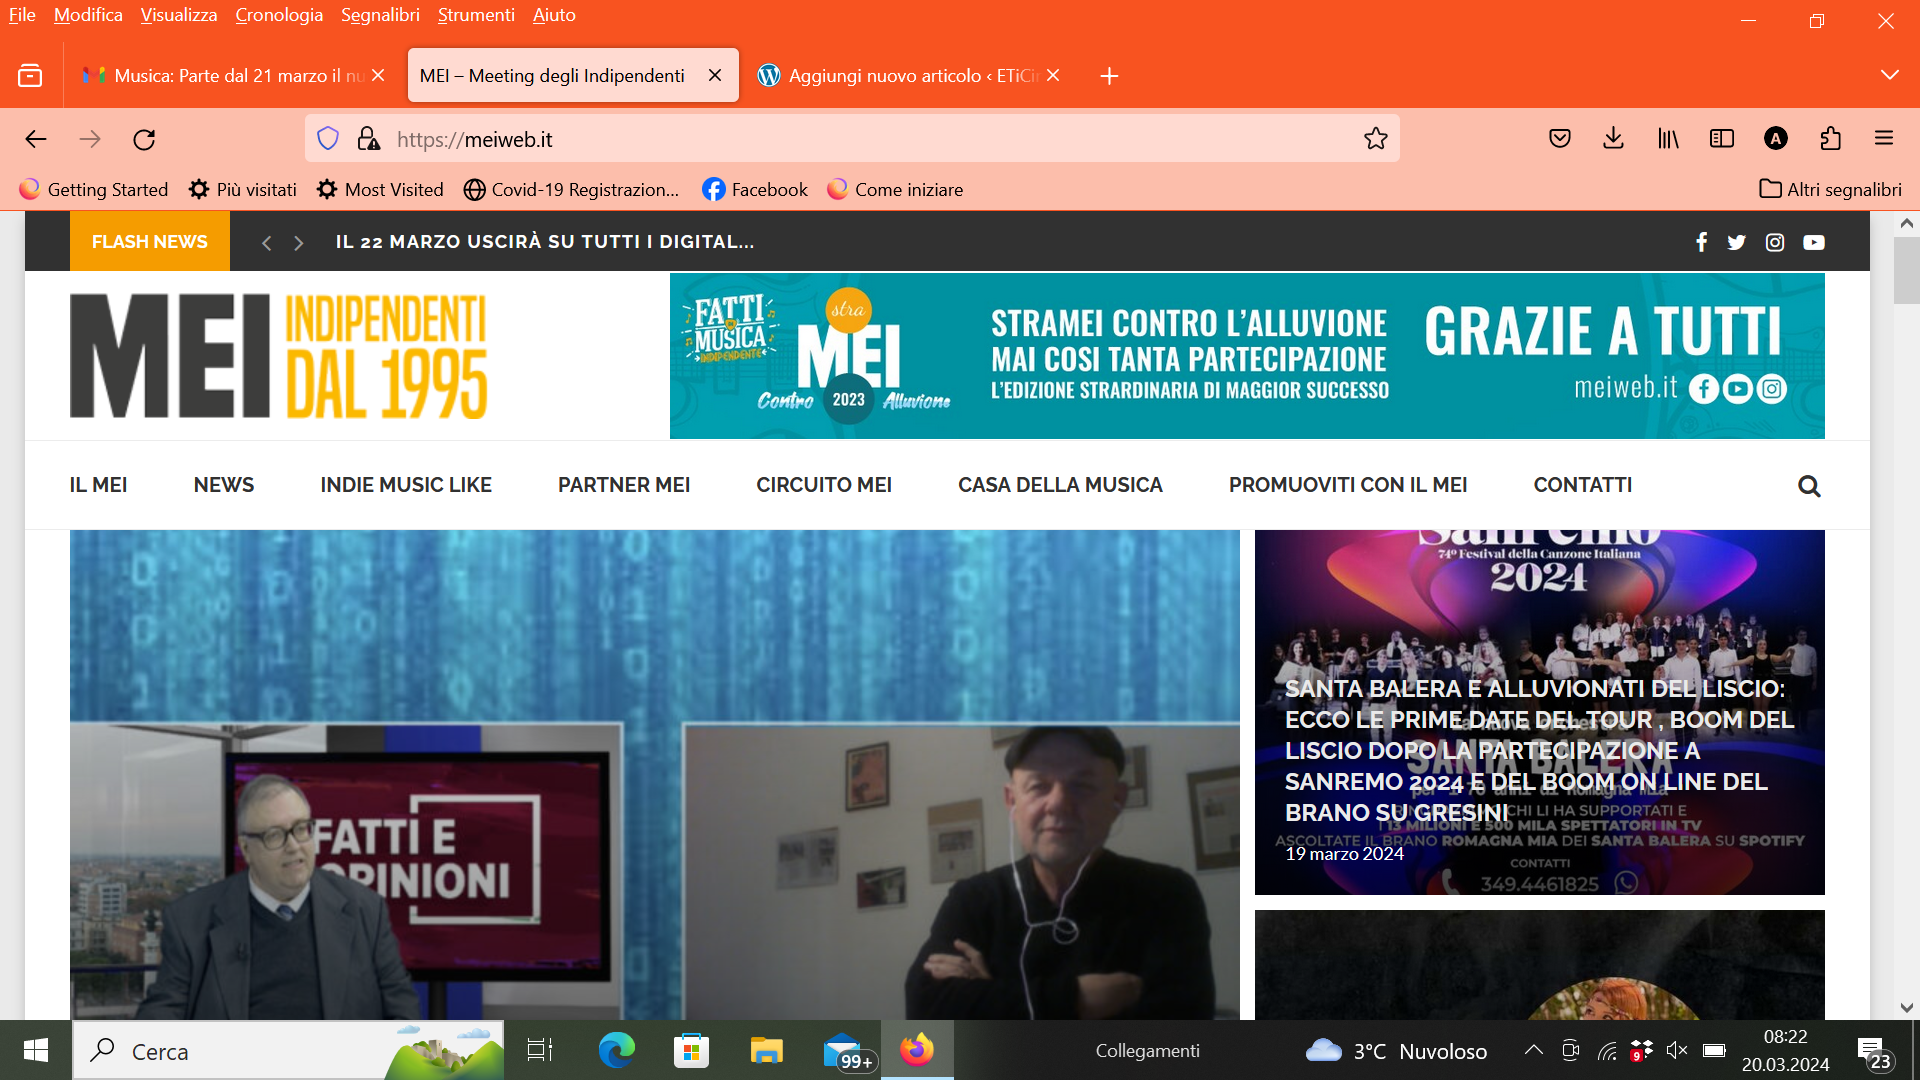The height and width of the screenshot is (1080, 1920).
Task: Open Task View on taskbar
Action: click(540, 1050)
